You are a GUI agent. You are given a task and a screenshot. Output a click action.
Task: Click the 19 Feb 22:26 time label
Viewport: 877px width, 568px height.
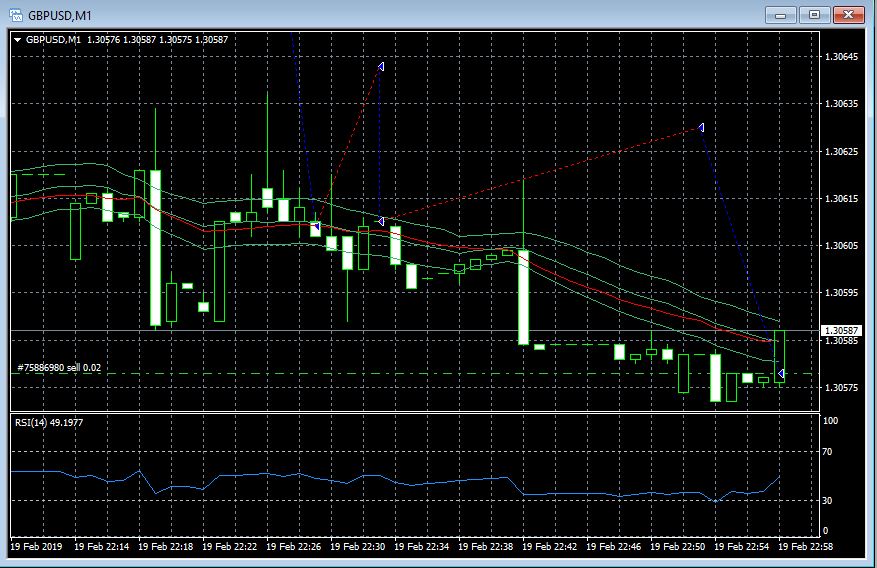pyautogui.click(x=294, y=546)
